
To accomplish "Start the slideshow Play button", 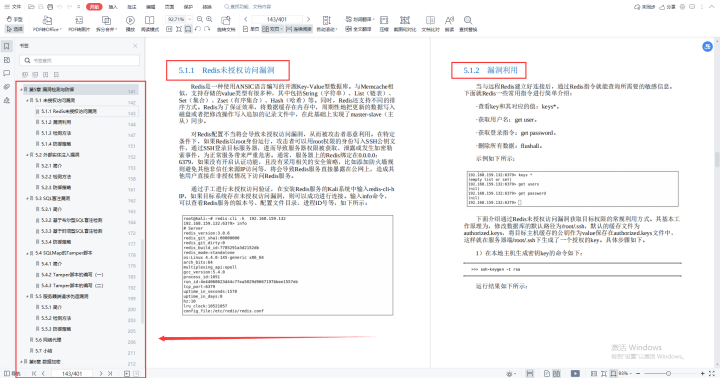I will pos(130,23).
